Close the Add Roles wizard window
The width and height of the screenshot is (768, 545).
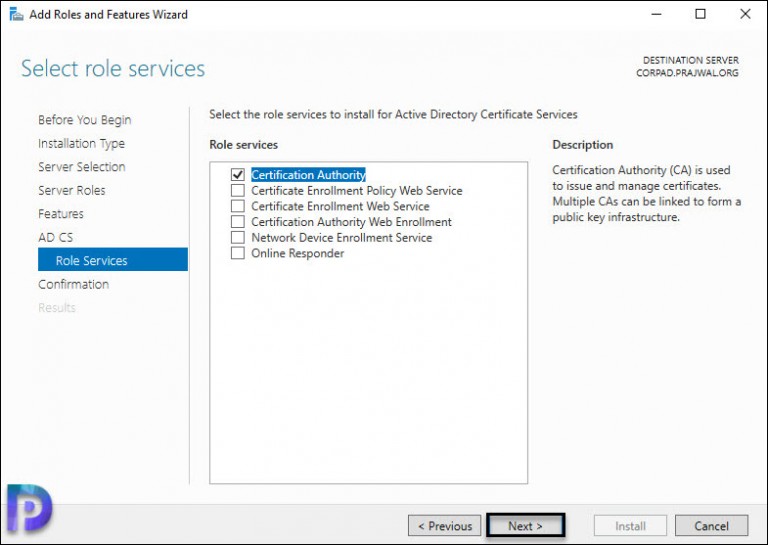[x=745, y=14]
